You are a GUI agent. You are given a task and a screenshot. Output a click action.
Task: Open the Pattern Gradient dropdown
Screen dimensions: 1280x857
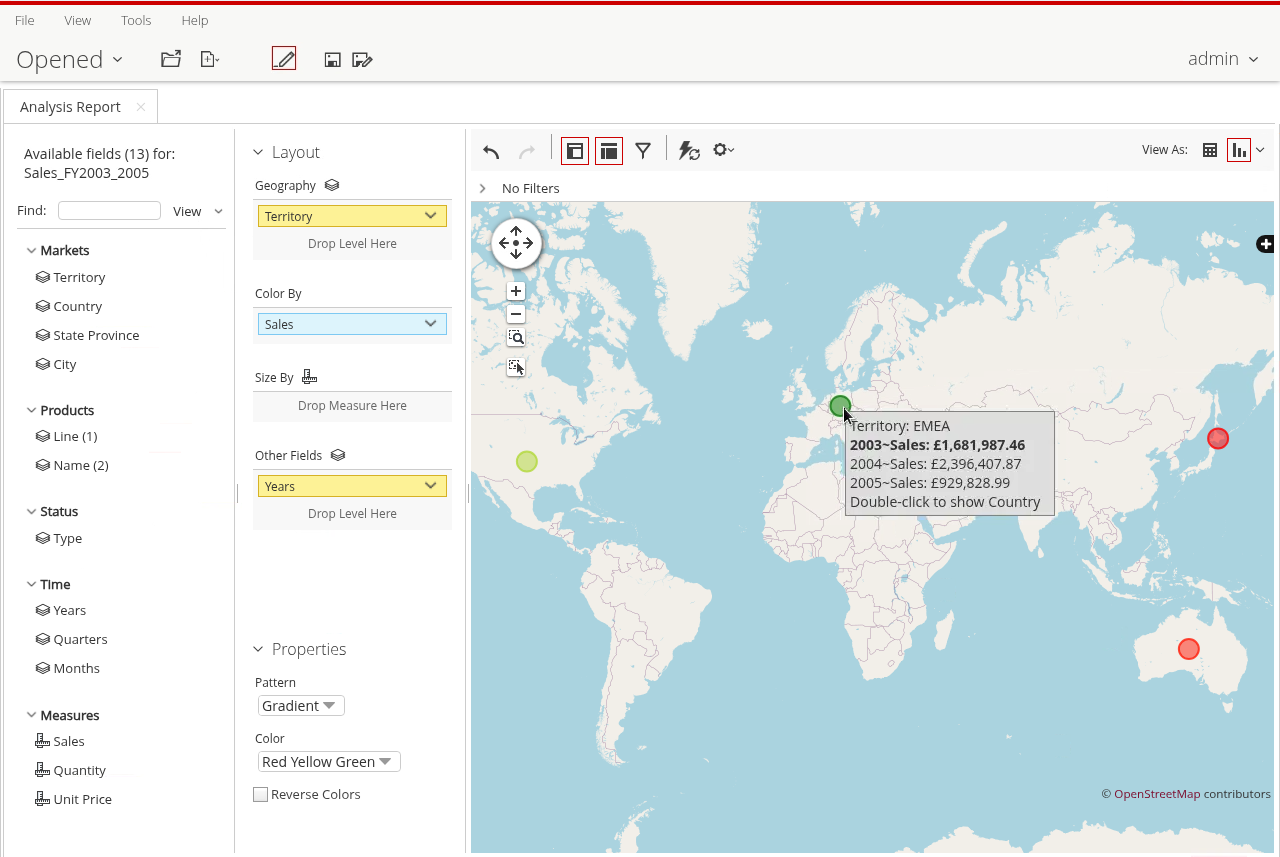(x=301, y=706)
